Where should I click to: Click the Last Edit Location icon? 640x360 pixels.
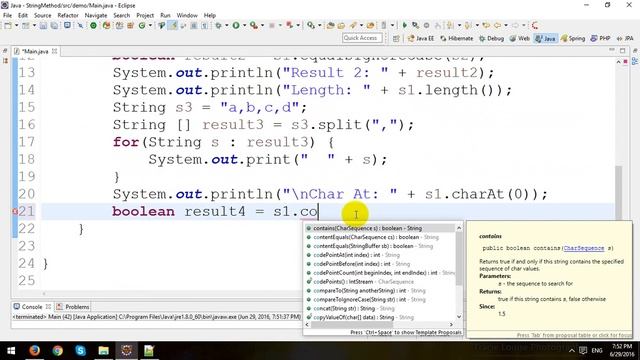click(x=486, y=25)
